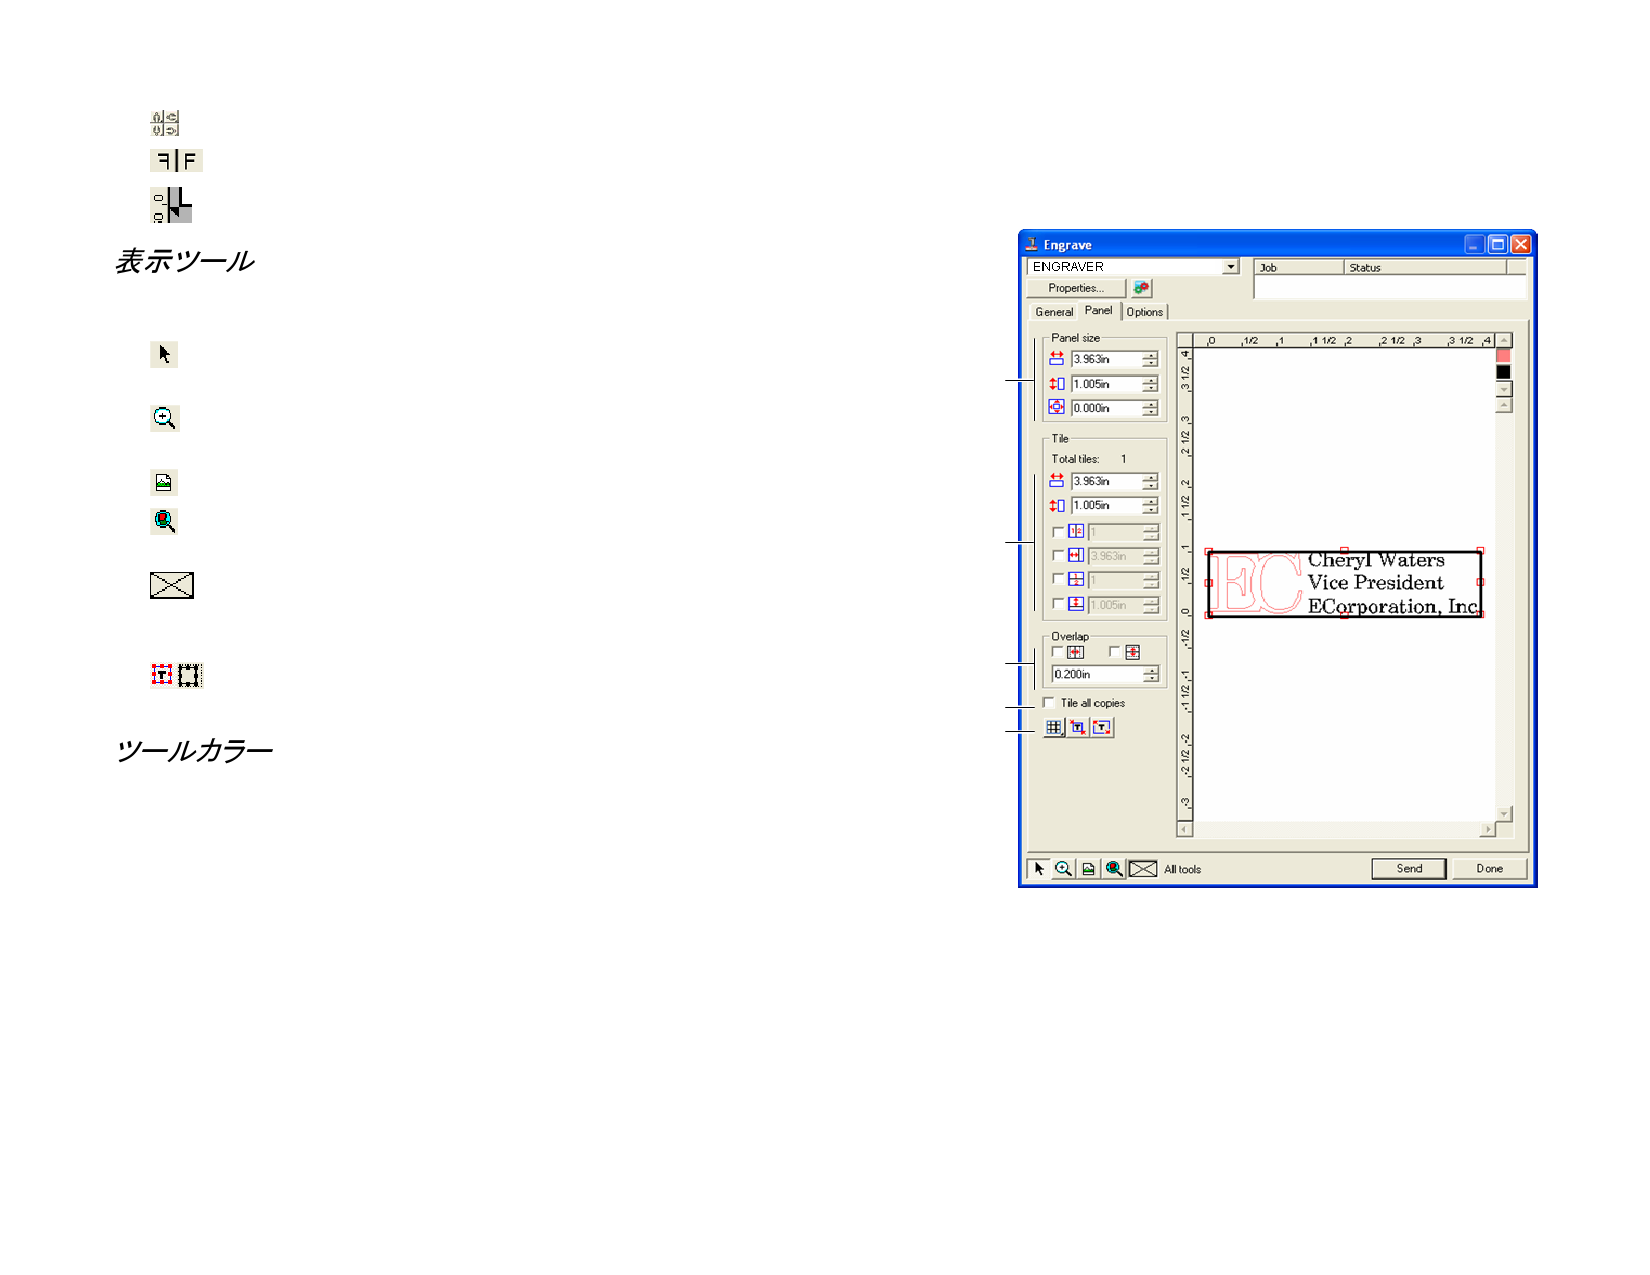Viewport: 1650px width, 1275px height.
Task: Click the Panel size height input field
Action: pos(1106,384)
